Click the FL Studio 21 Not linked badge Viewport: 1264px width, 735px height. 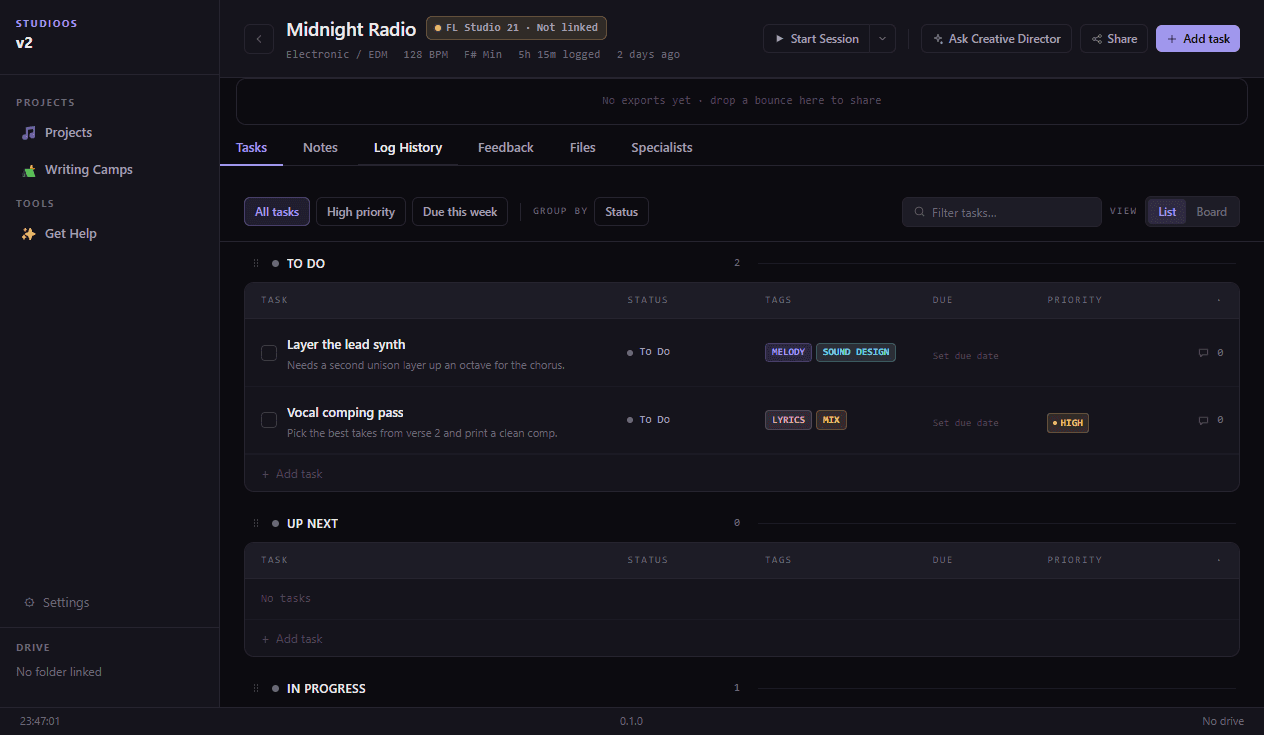516,28
